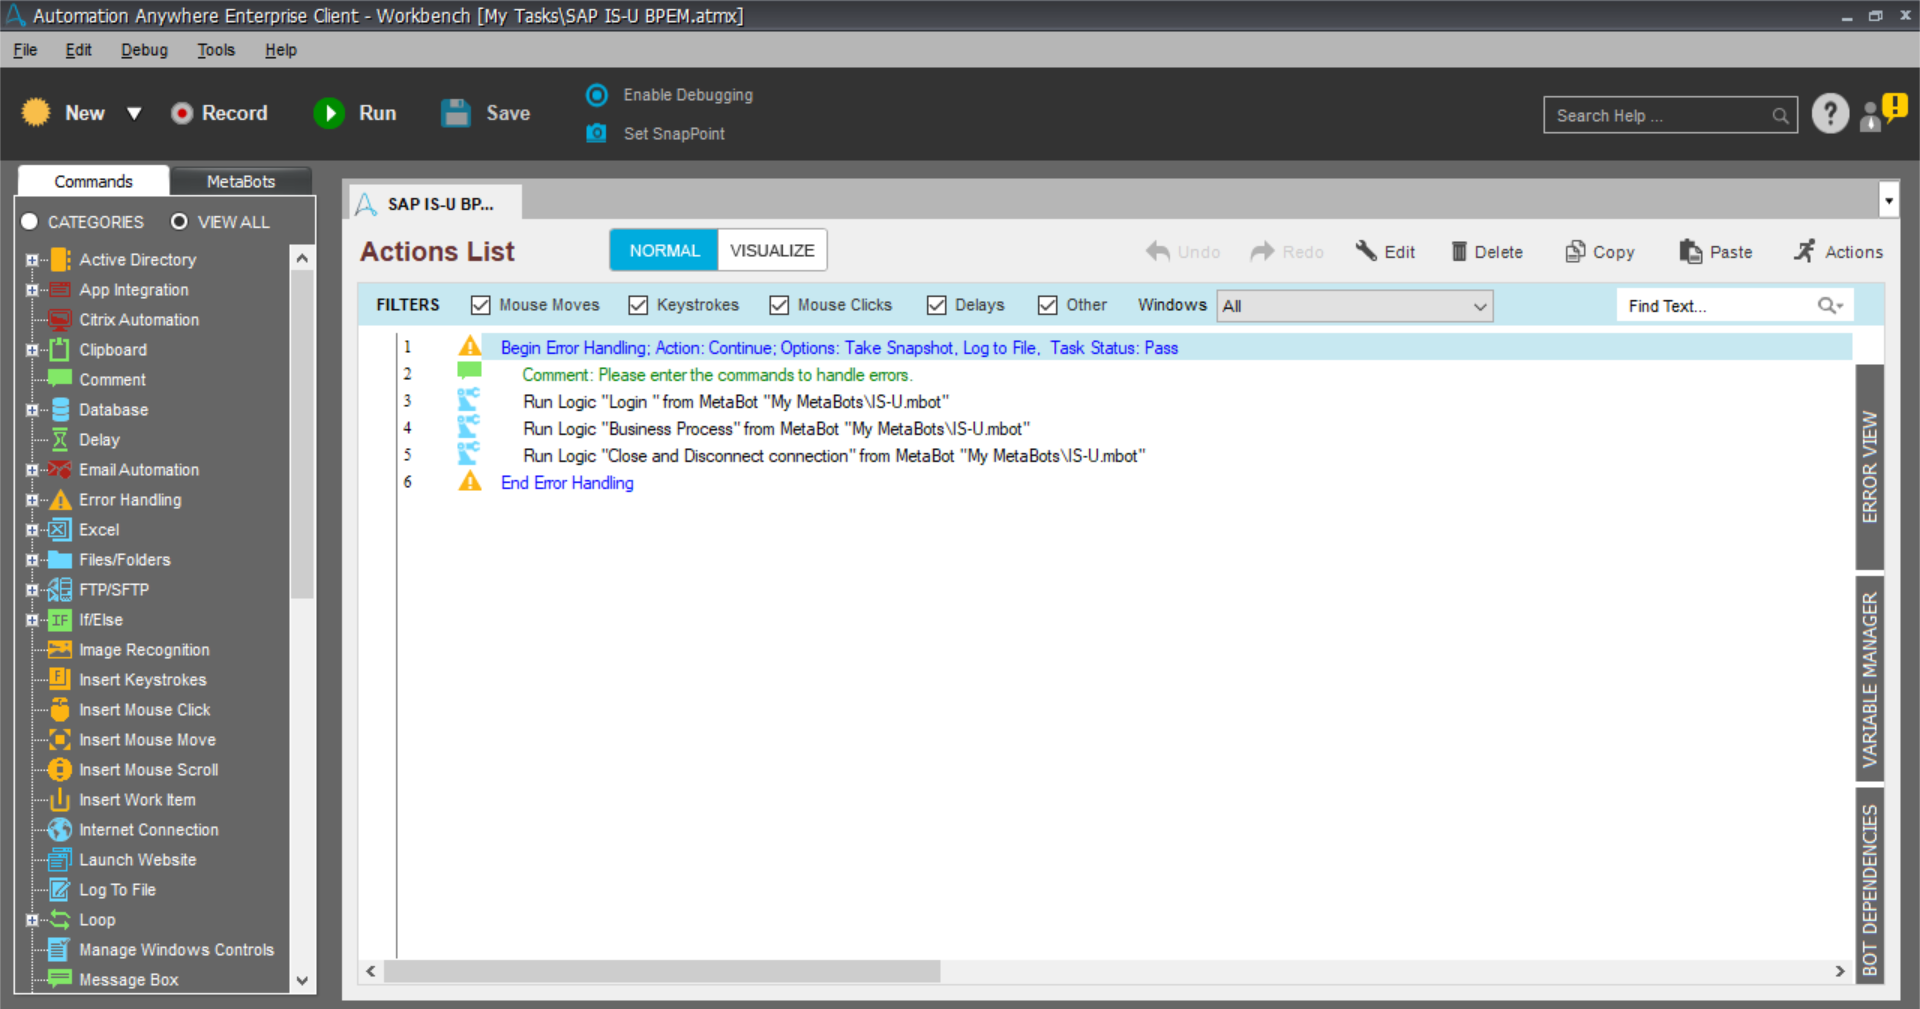Select the Insert Mouse Click command icon
Viewport: 1920px width, 1009px height.
pyautogui.click(x=60, y=710)
